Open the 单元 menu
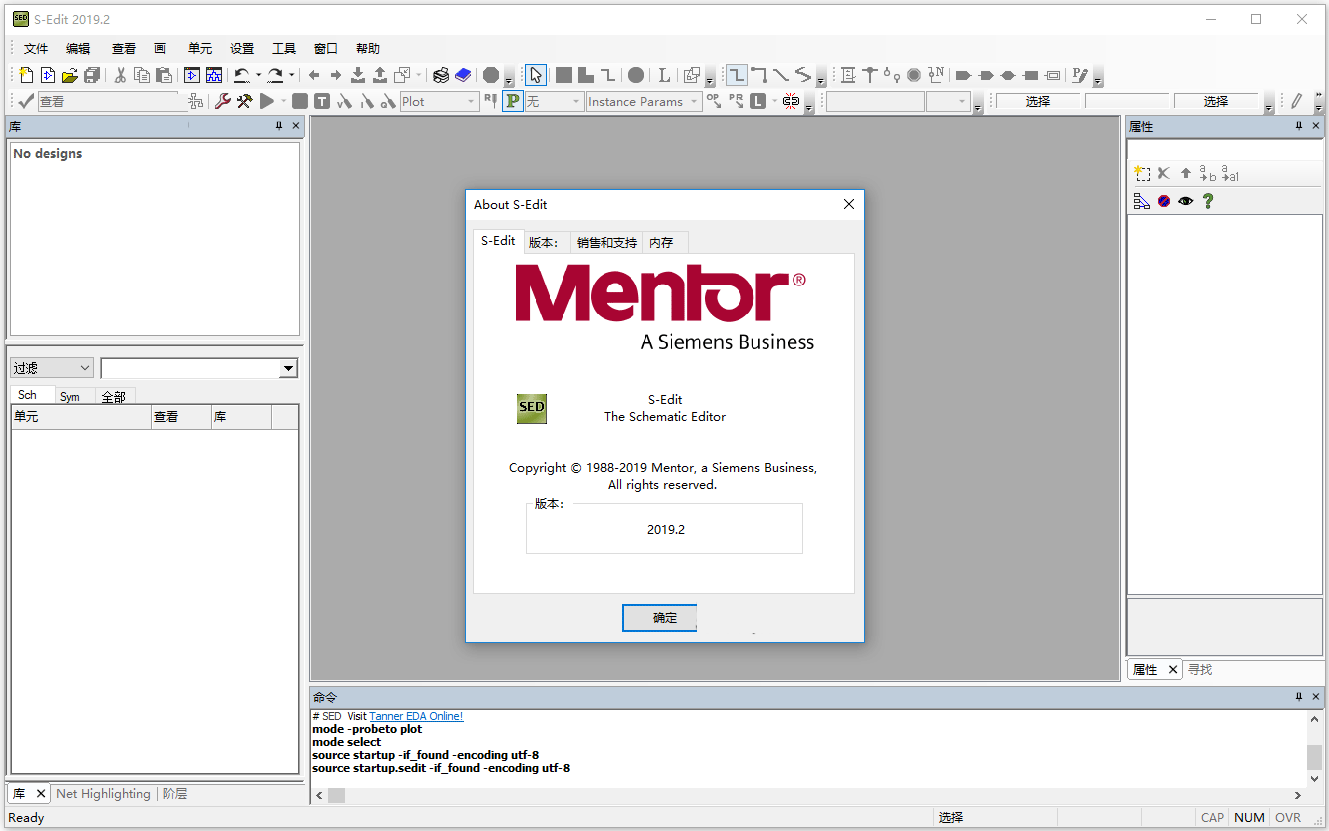This screenshot has height=831, width=1329. 200,48
